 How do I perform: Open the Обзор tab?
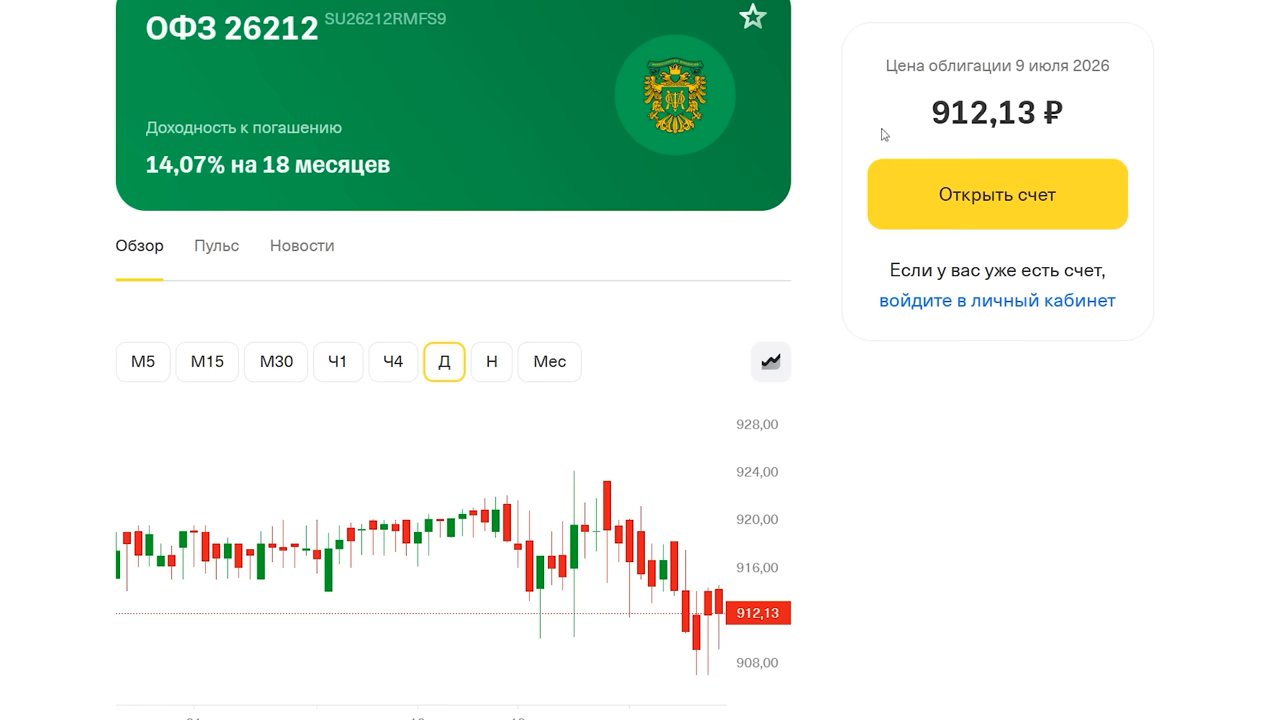pyautogui.click(x=139, y=246)
